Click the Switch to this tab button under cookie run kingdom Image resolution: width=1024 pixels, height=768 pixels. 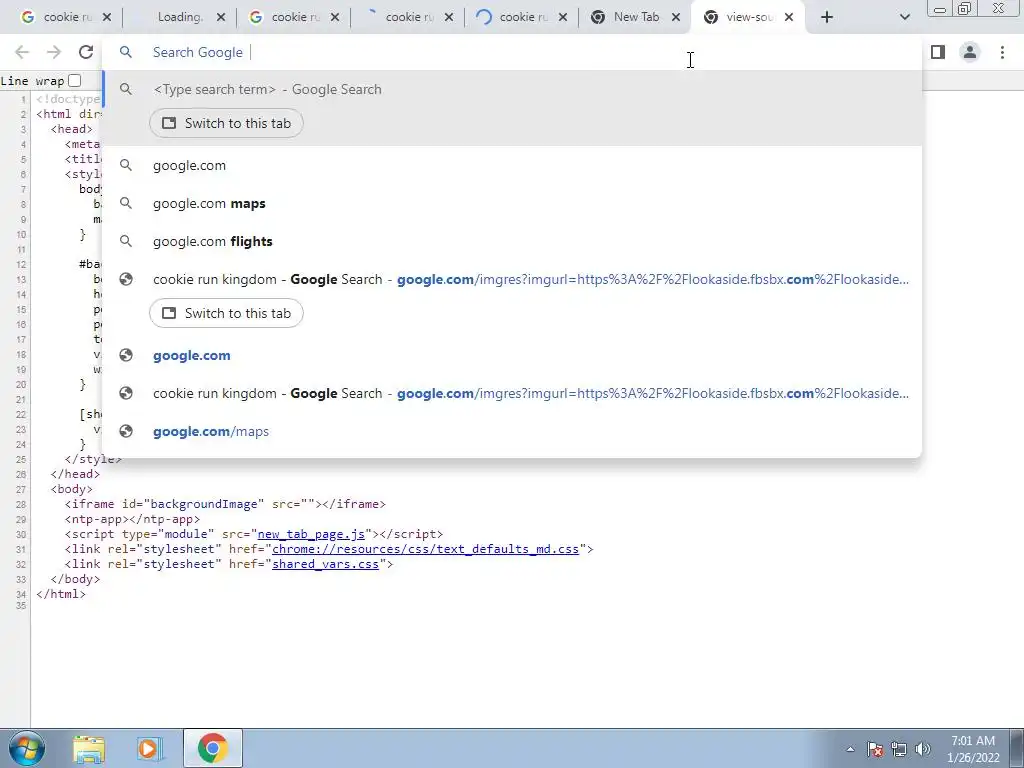(x=226, y=313)
